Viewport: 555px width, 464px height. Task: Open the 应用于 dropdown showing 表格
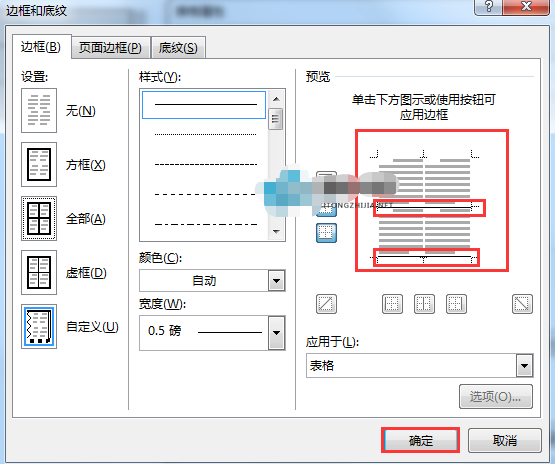(419, 365)
